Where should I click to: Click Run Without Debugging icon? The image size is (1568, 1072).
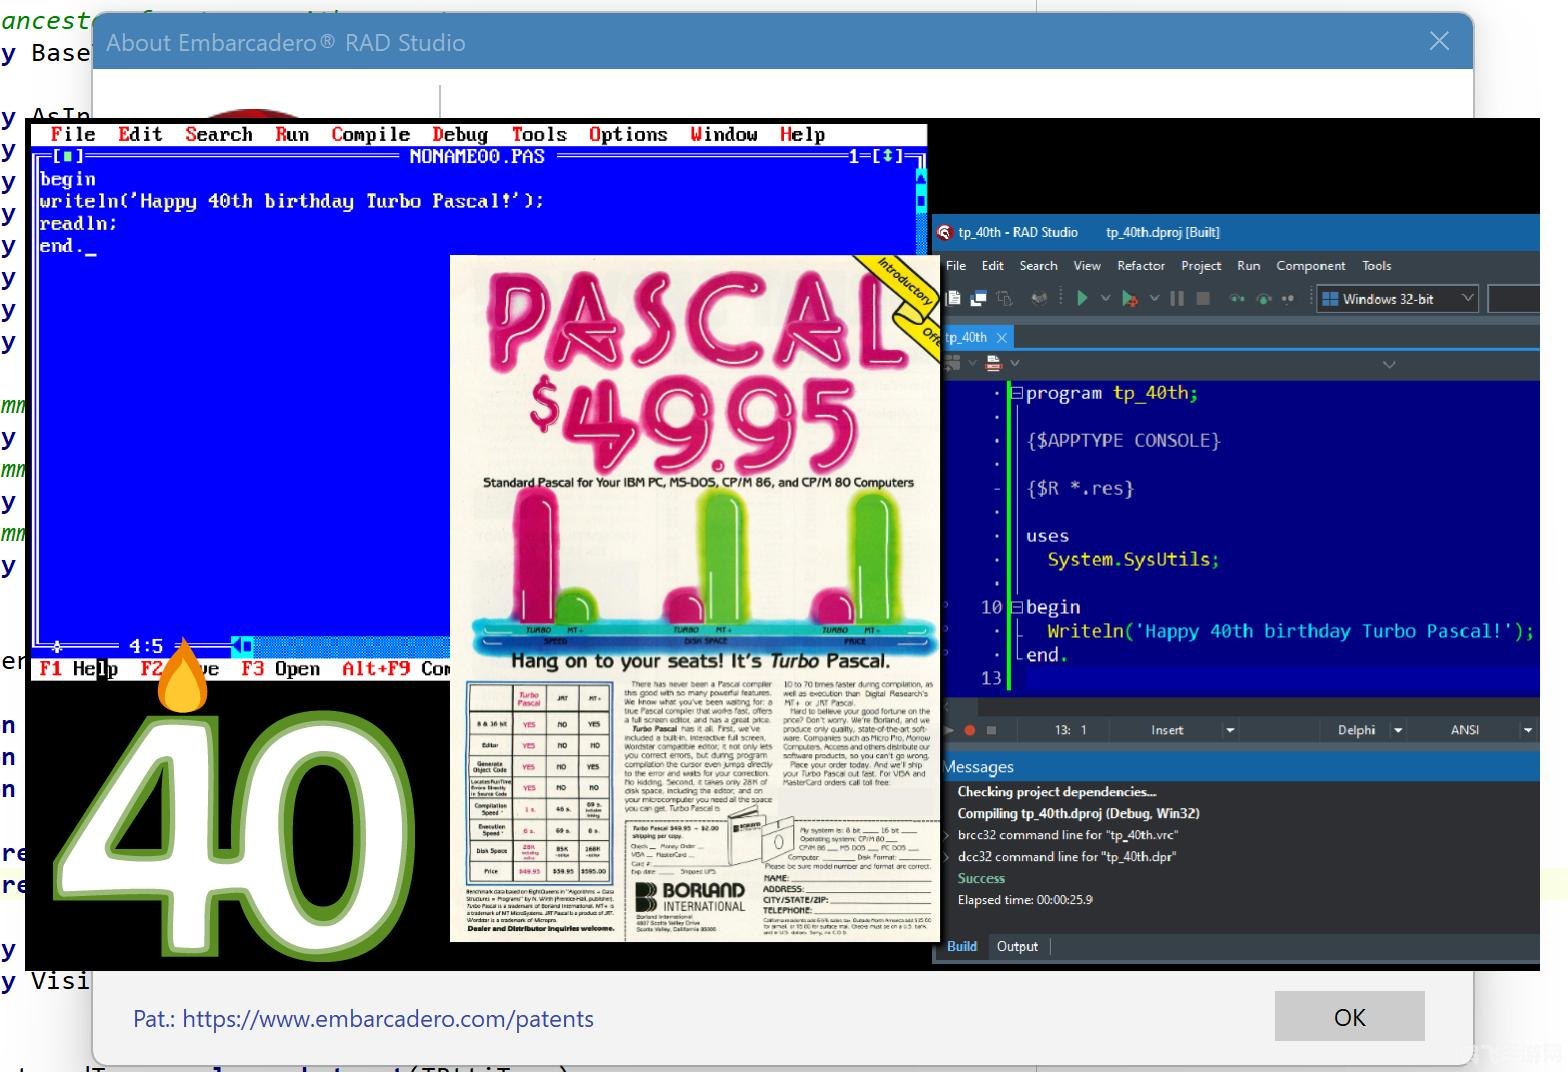pos(1129,298)
